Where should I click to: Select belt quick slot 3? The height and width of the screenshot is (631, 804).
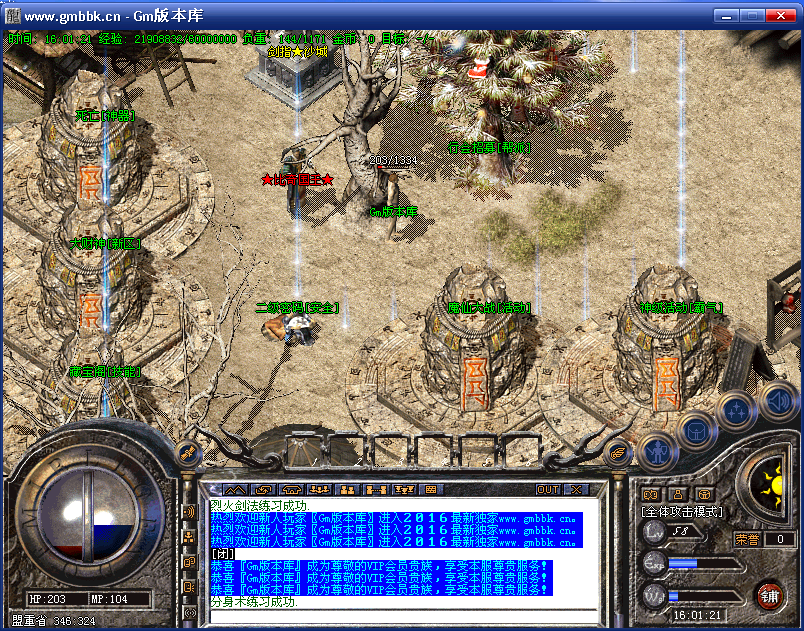[x=391, y=451]
